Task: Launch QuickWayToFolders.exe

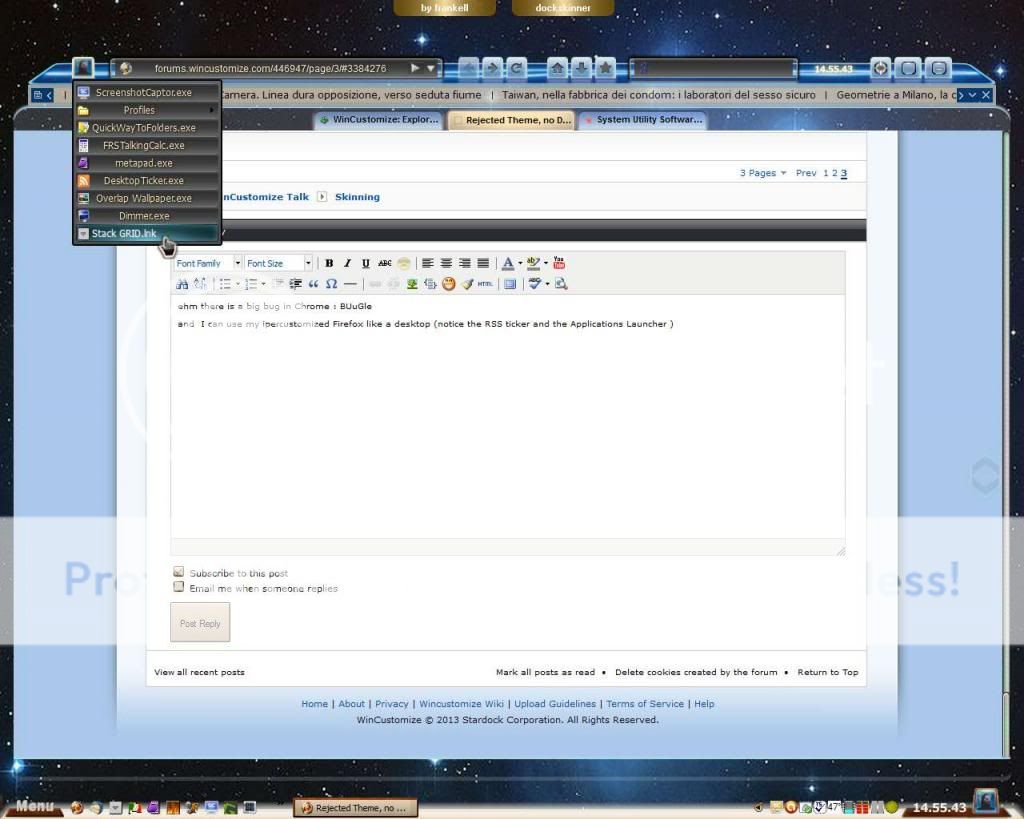Action: point(147,127)
